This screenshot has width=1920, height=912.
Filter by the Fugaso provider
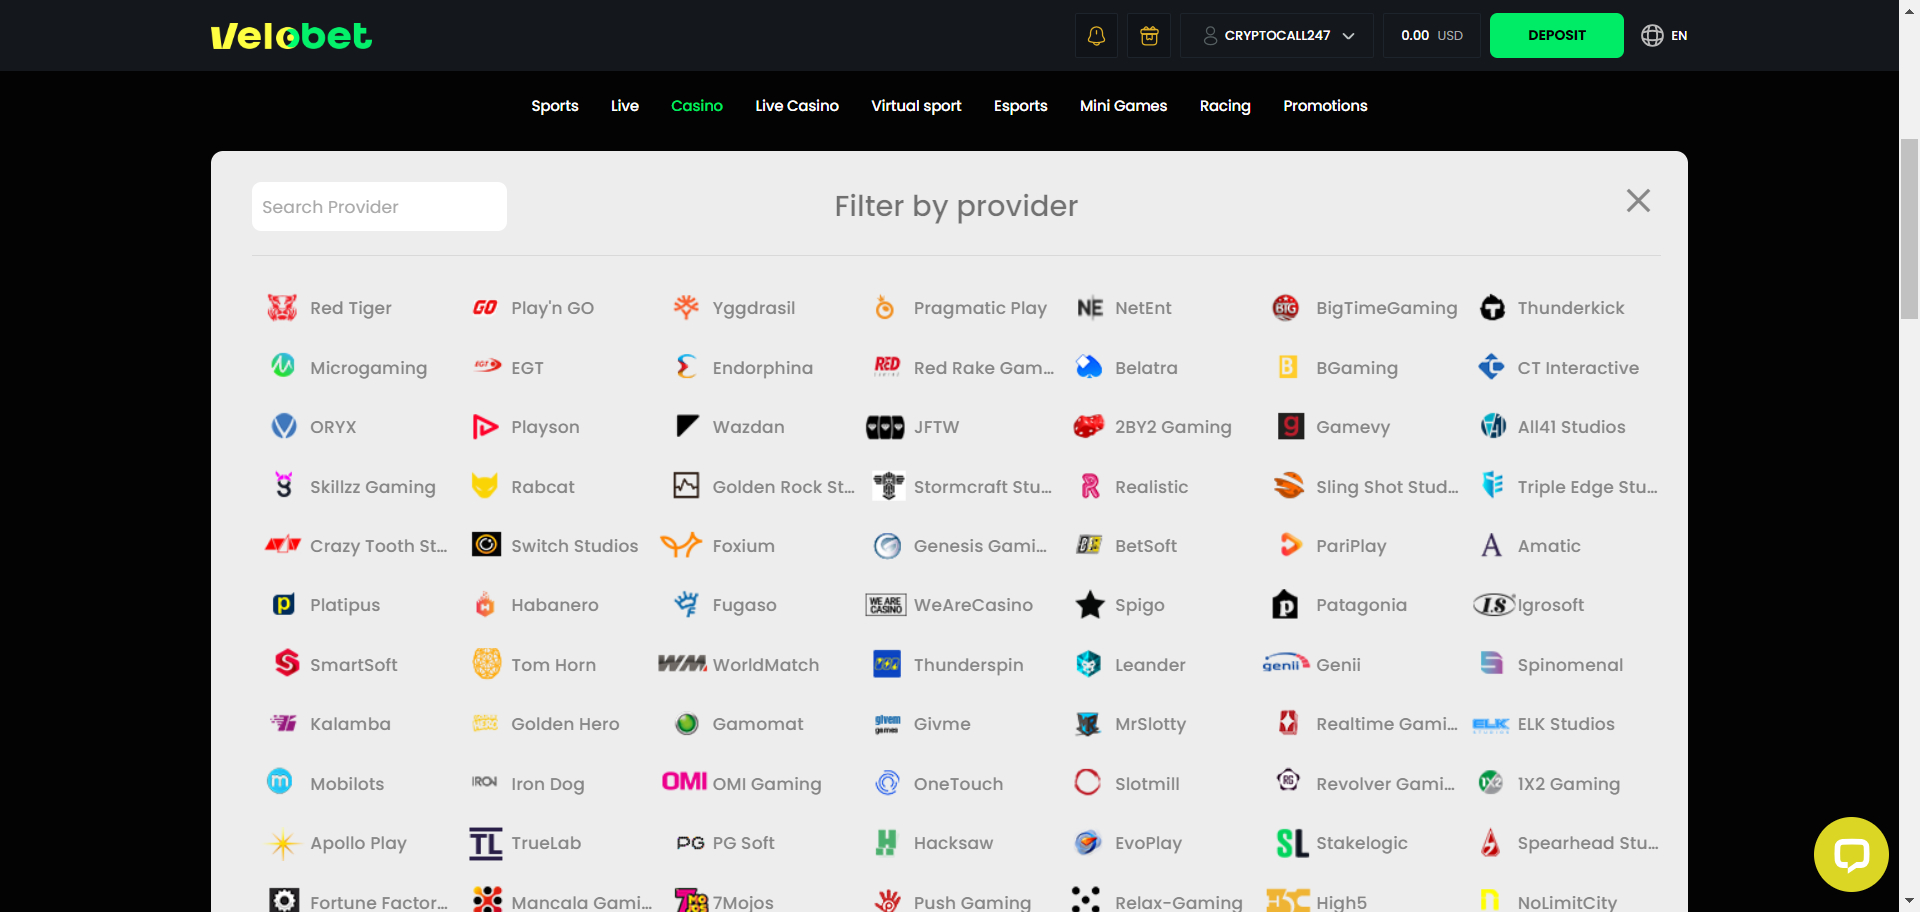728,605
